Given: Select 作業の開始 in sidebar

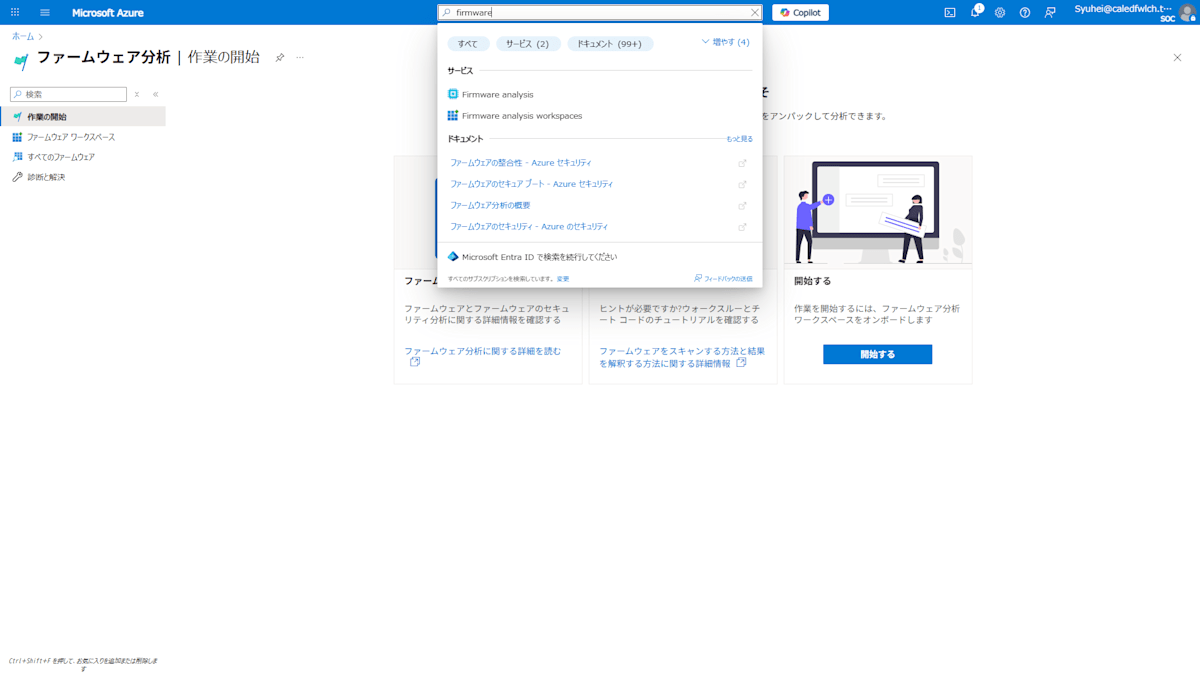Looking at the screenshot, I should [83, 117].
